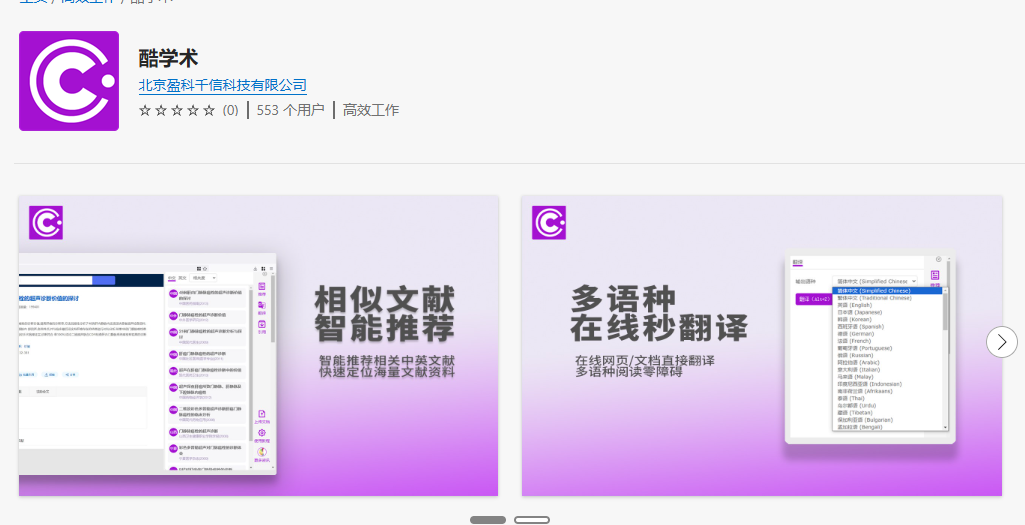
Task: Show next screenshot with right arrow
Action: [x=1001, y=342]
